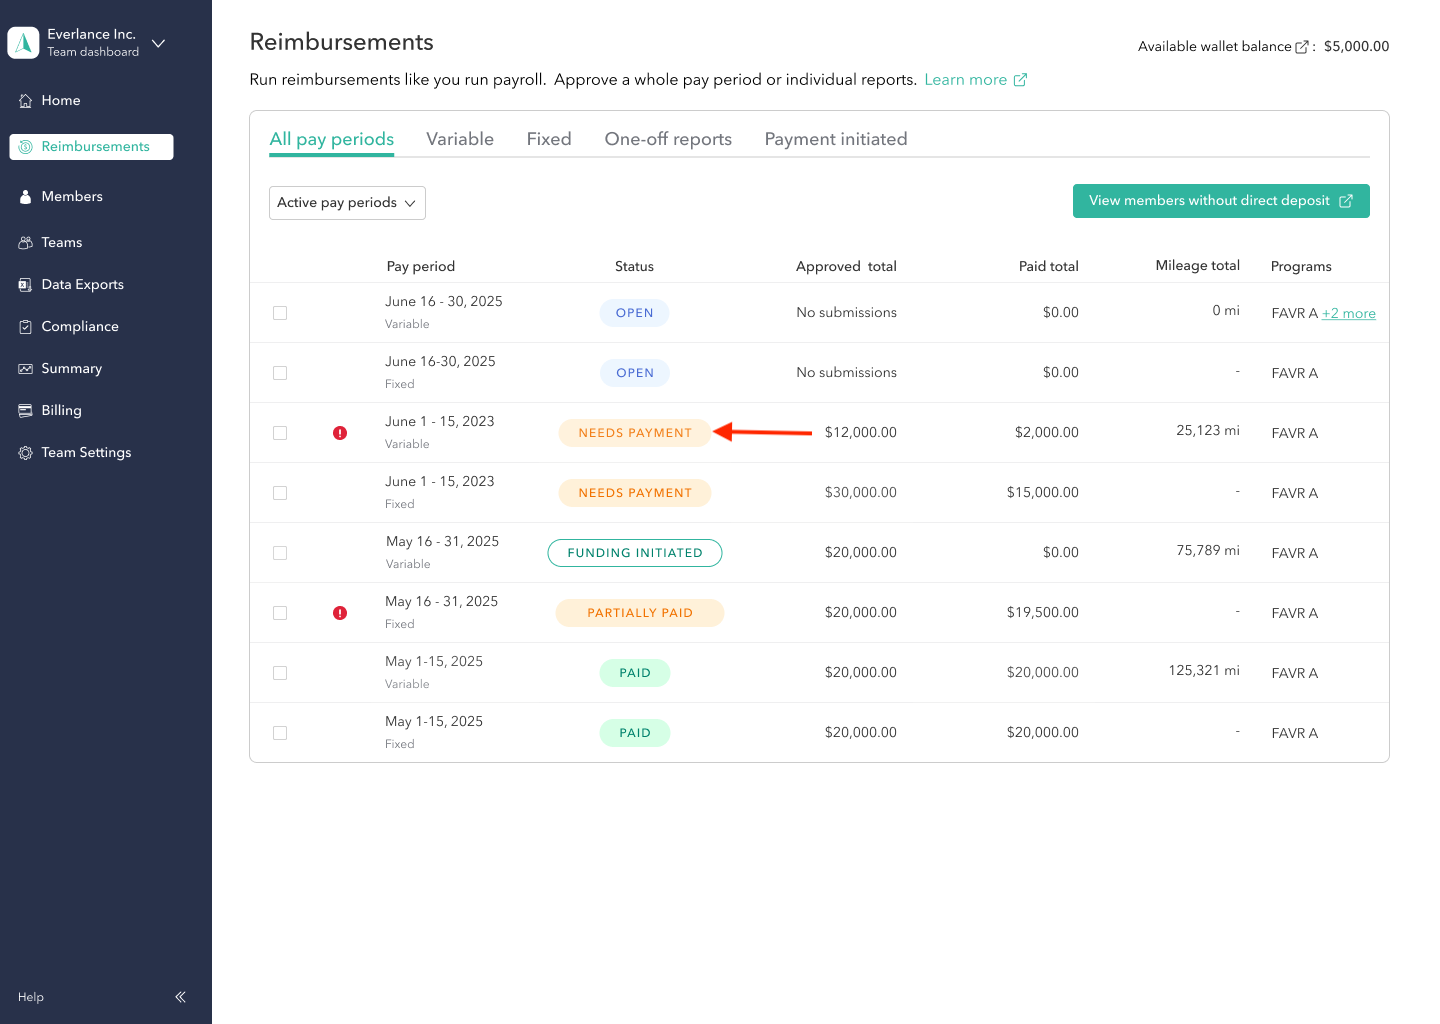Open the +2 more programs link

[1349, 313]
